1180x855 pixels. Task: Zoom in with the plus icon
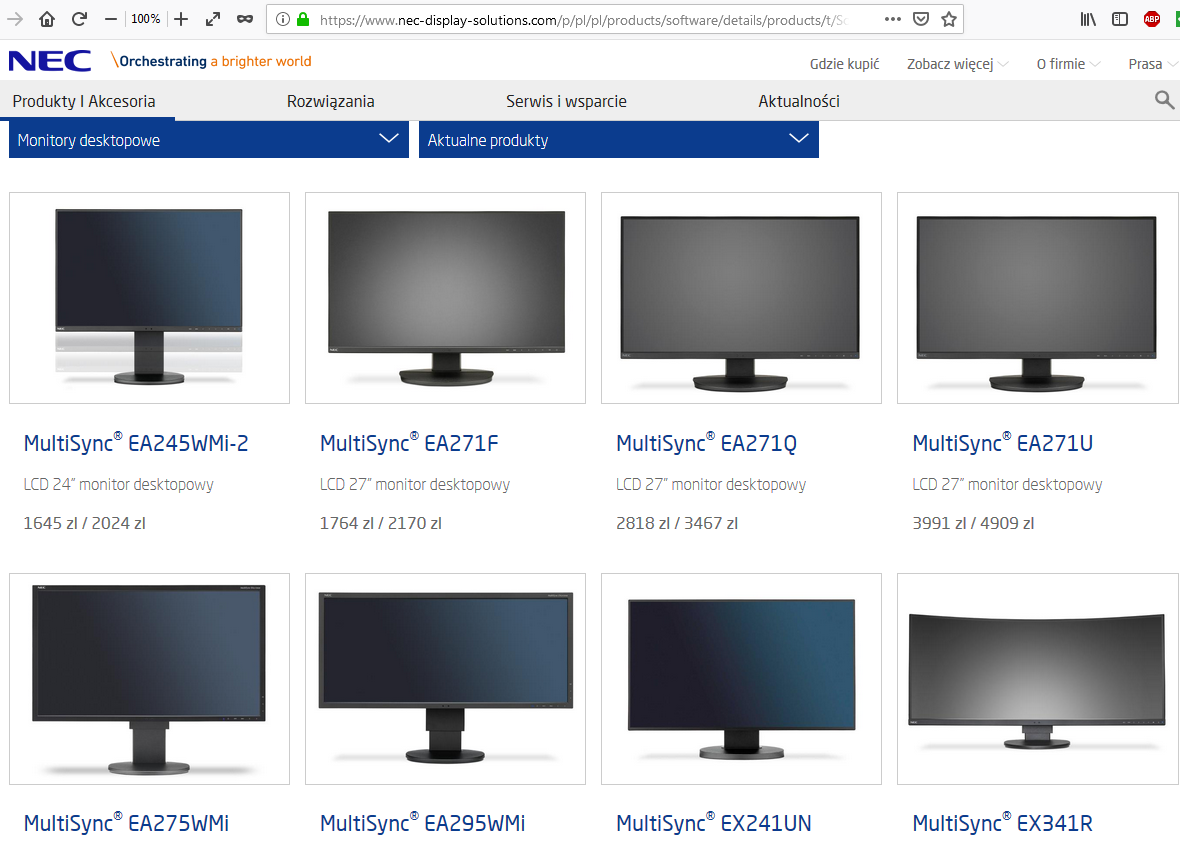tap(181, 19)
